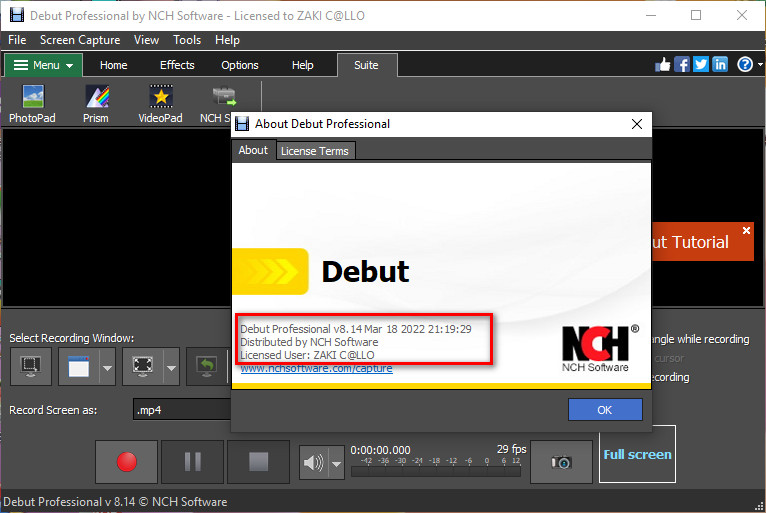Open the Help menu in the menu bar
This screenshot has height=513, width=766.
coord(227,40)
